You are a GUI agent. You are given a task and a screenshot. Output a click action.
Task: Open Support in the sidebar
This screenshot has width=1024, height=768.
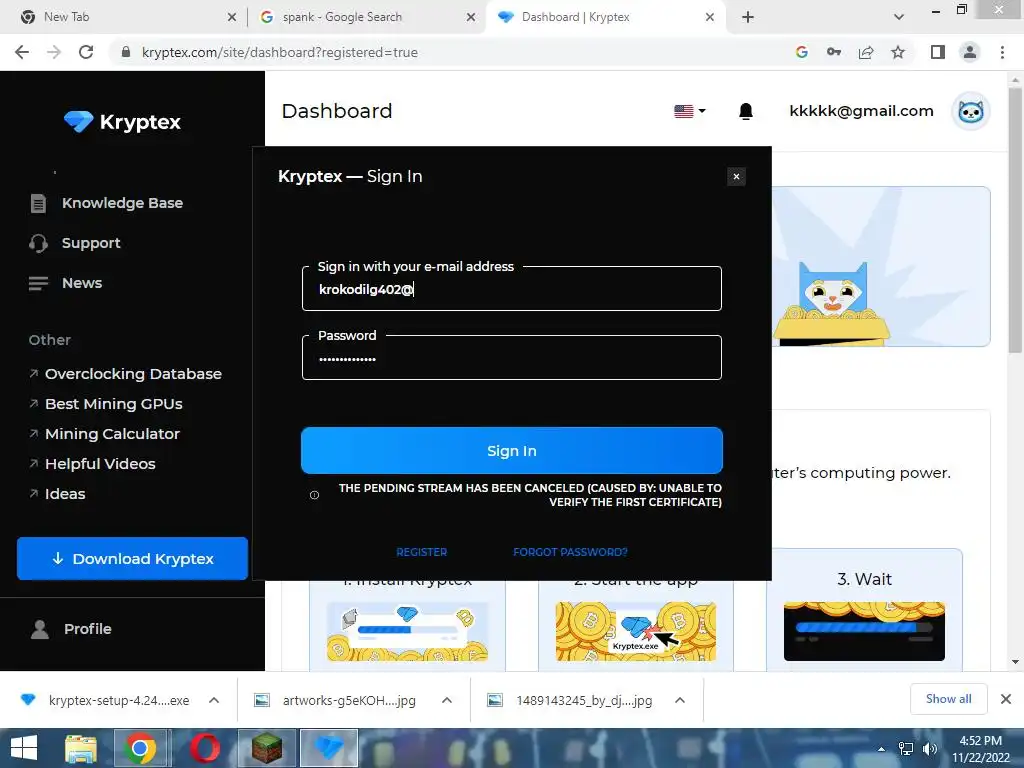click(x=91, y=243)
